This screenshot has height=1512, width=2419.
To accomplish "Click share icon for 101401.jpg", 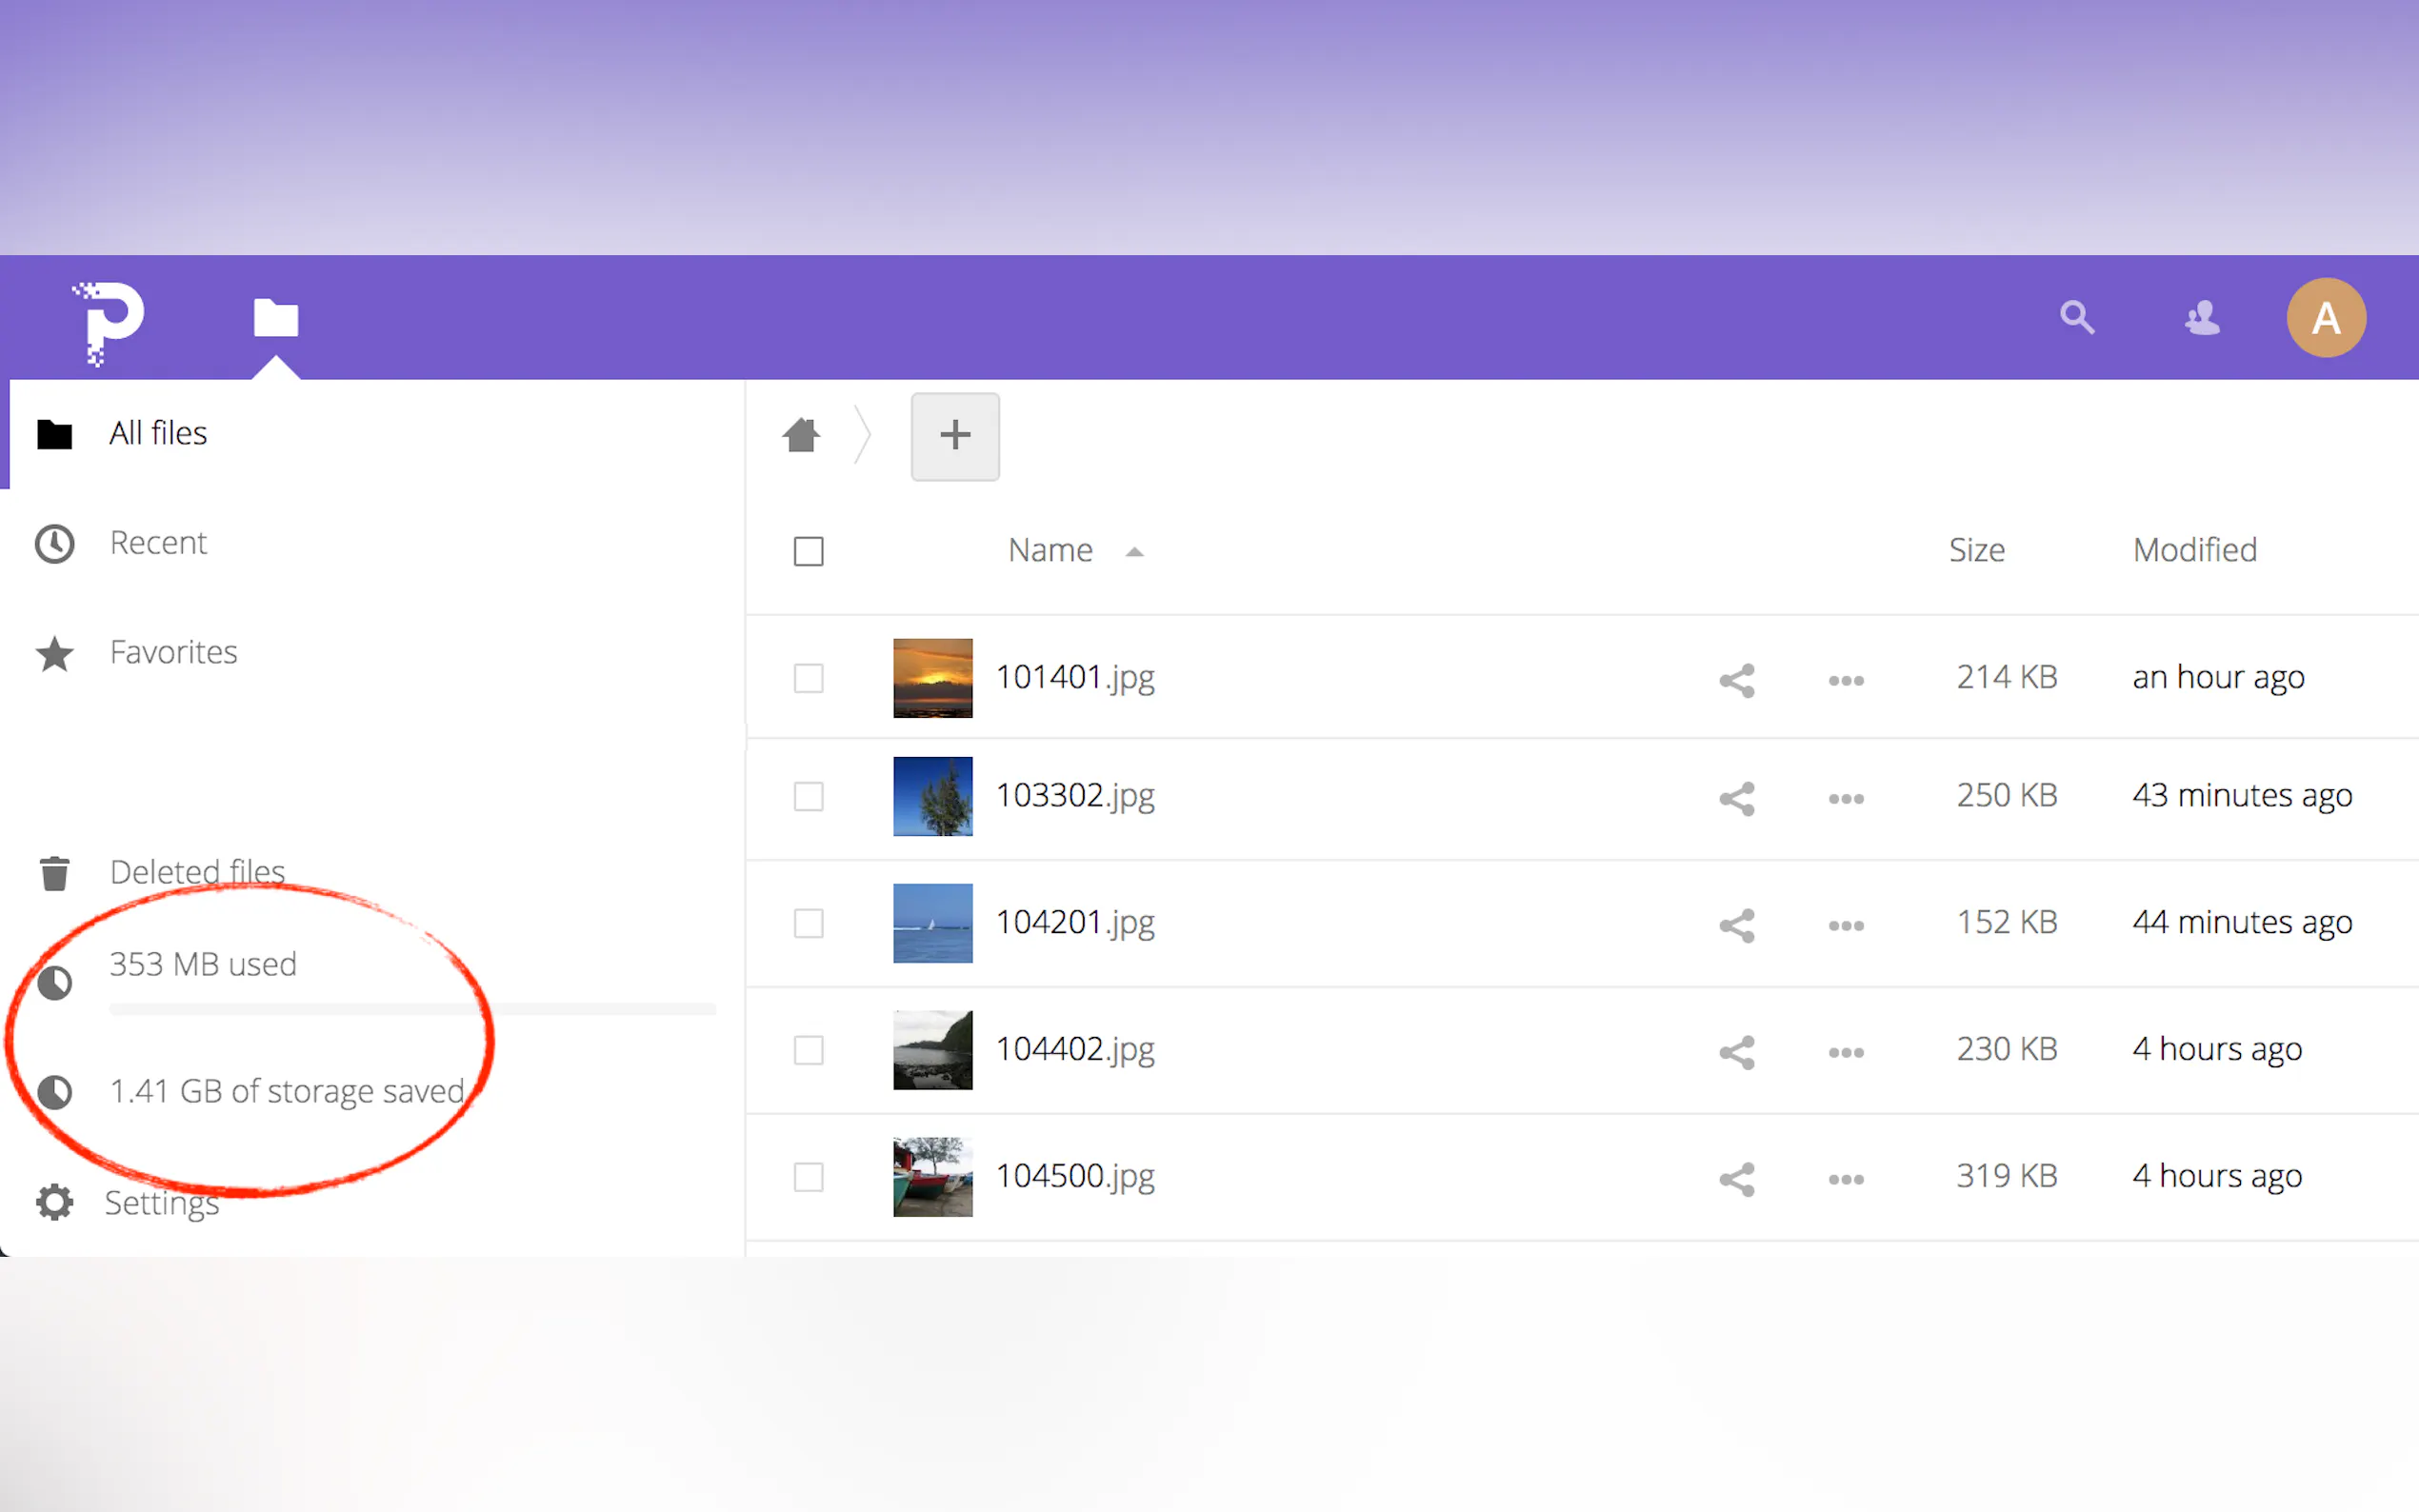I will (1737, 680).
